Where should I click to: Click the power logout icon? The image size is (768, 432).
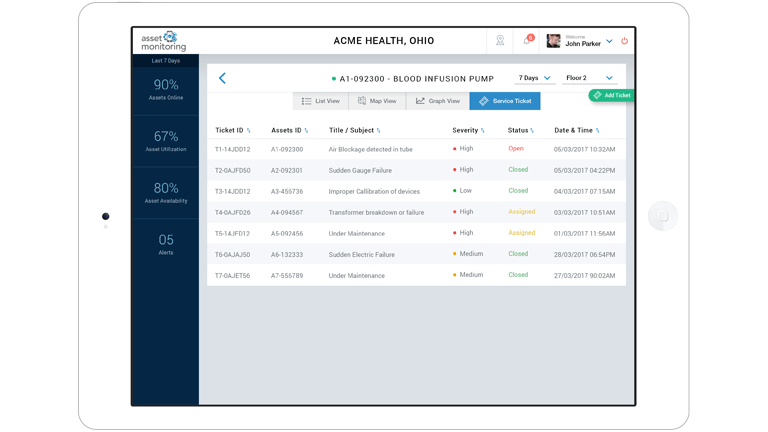tap(624, 41)
